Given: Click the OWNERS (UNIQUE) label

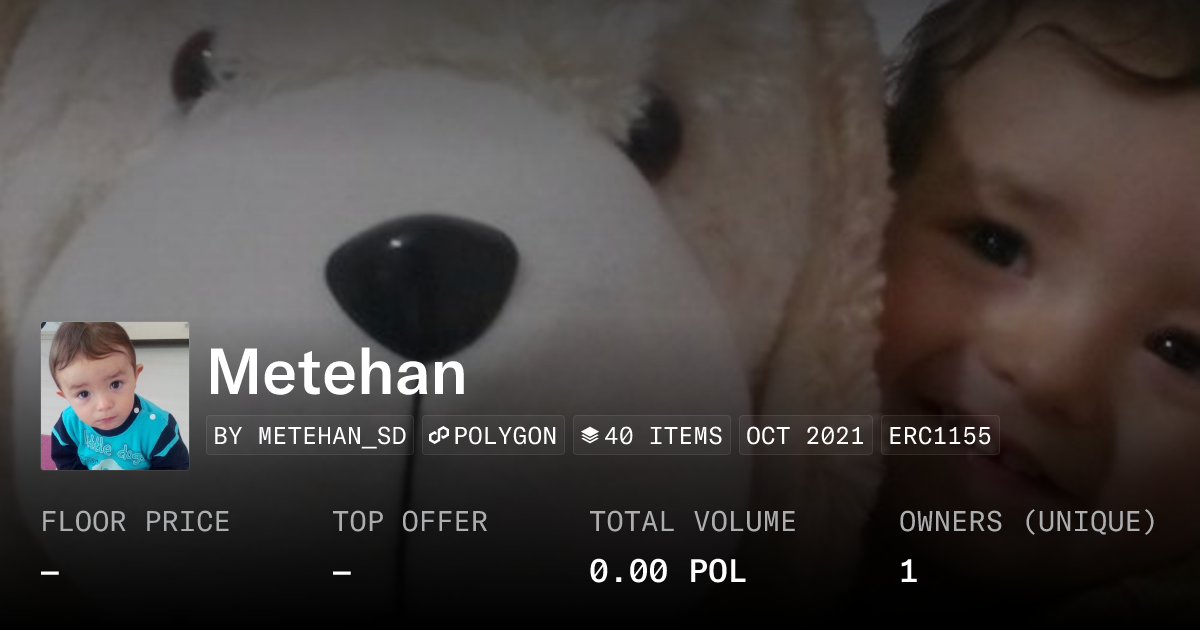Looking at the screenshot, I should [x=1028, y=522].
